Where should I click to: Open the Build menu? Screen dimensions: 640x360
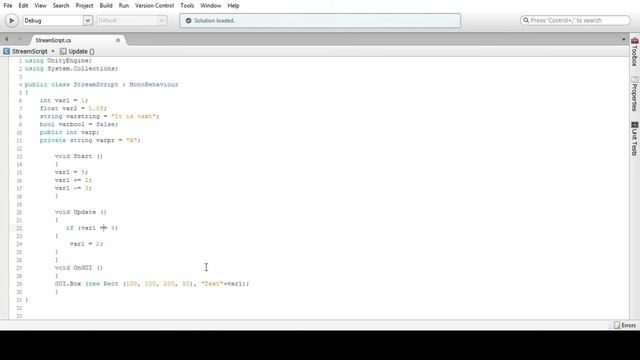106,6
